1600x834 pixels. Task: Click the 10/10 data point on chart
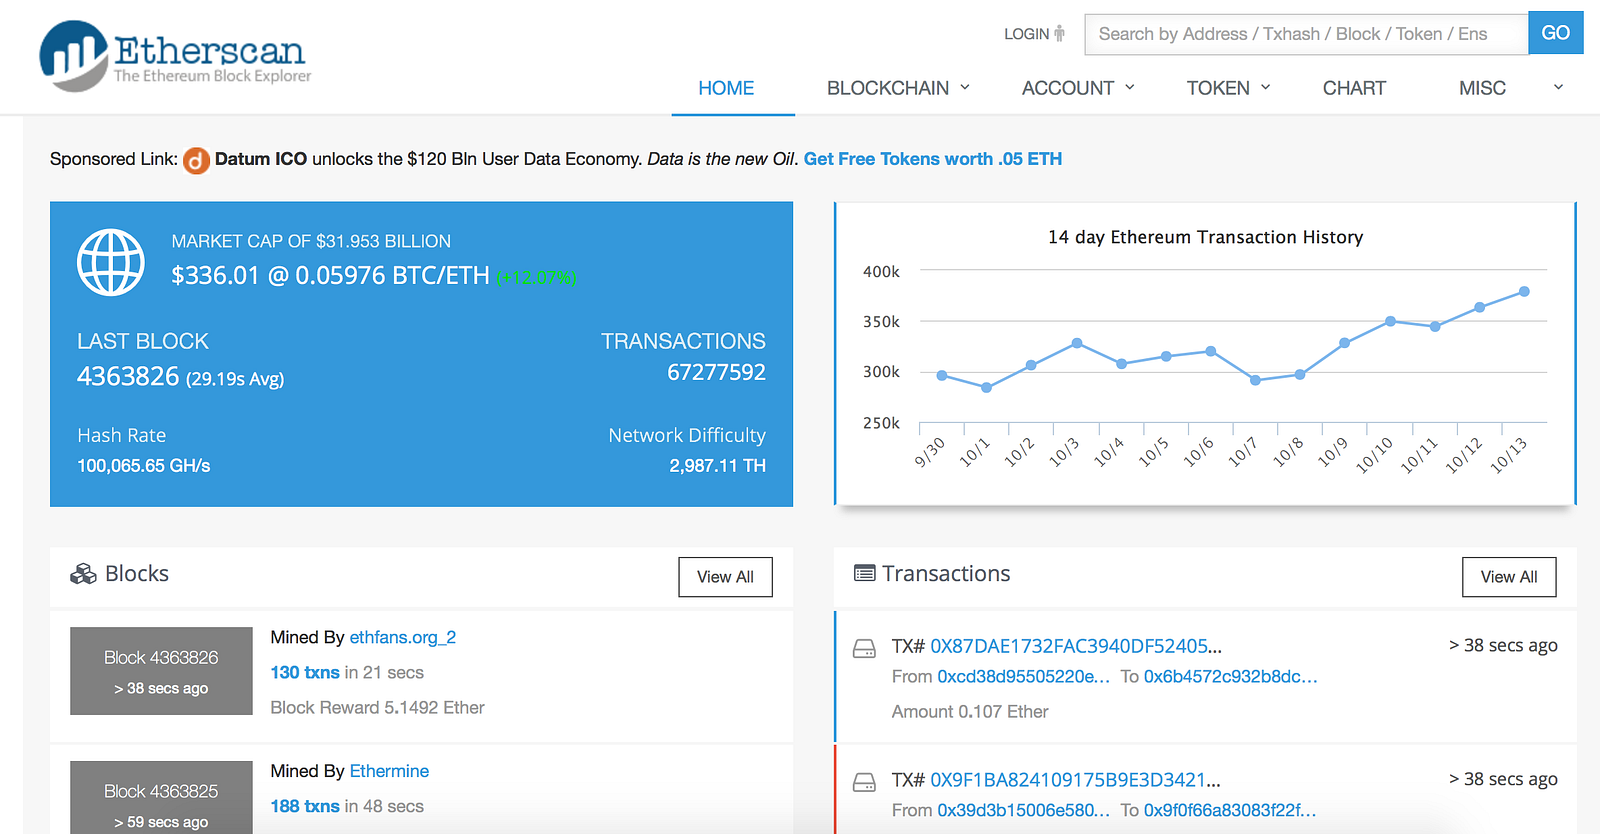coord(1390,321)
